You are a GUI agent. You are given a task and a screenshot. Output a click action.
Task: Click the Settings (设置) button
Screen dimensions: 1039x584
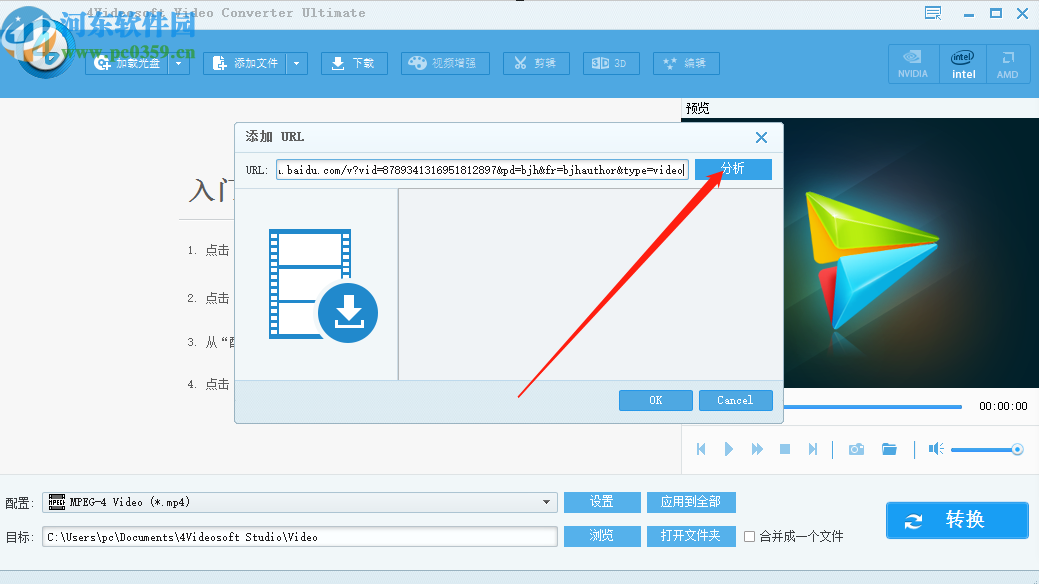click(602, 502)
